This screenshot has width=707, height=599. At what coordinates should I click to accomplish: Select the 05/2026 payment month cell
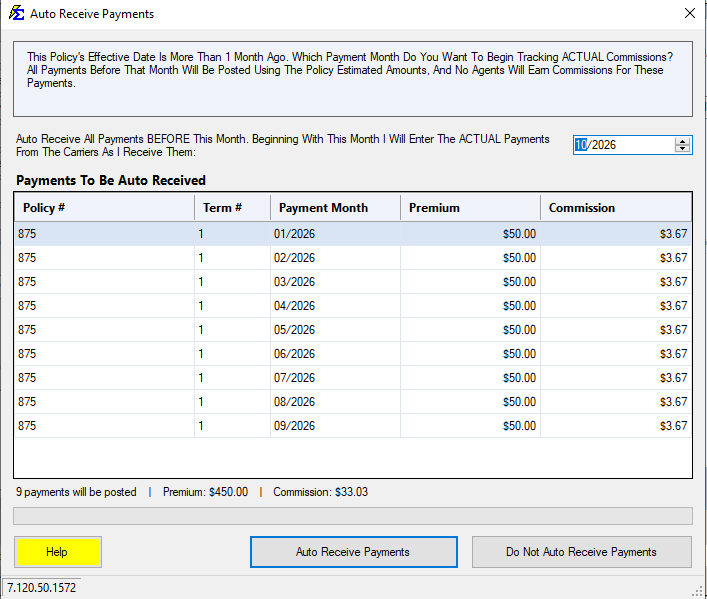(x=335, y=330)
